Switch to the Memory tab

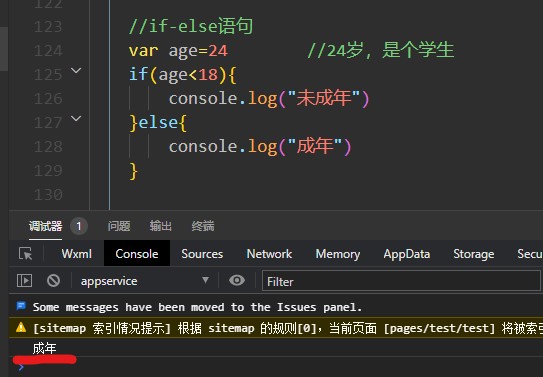pos(338,254)
